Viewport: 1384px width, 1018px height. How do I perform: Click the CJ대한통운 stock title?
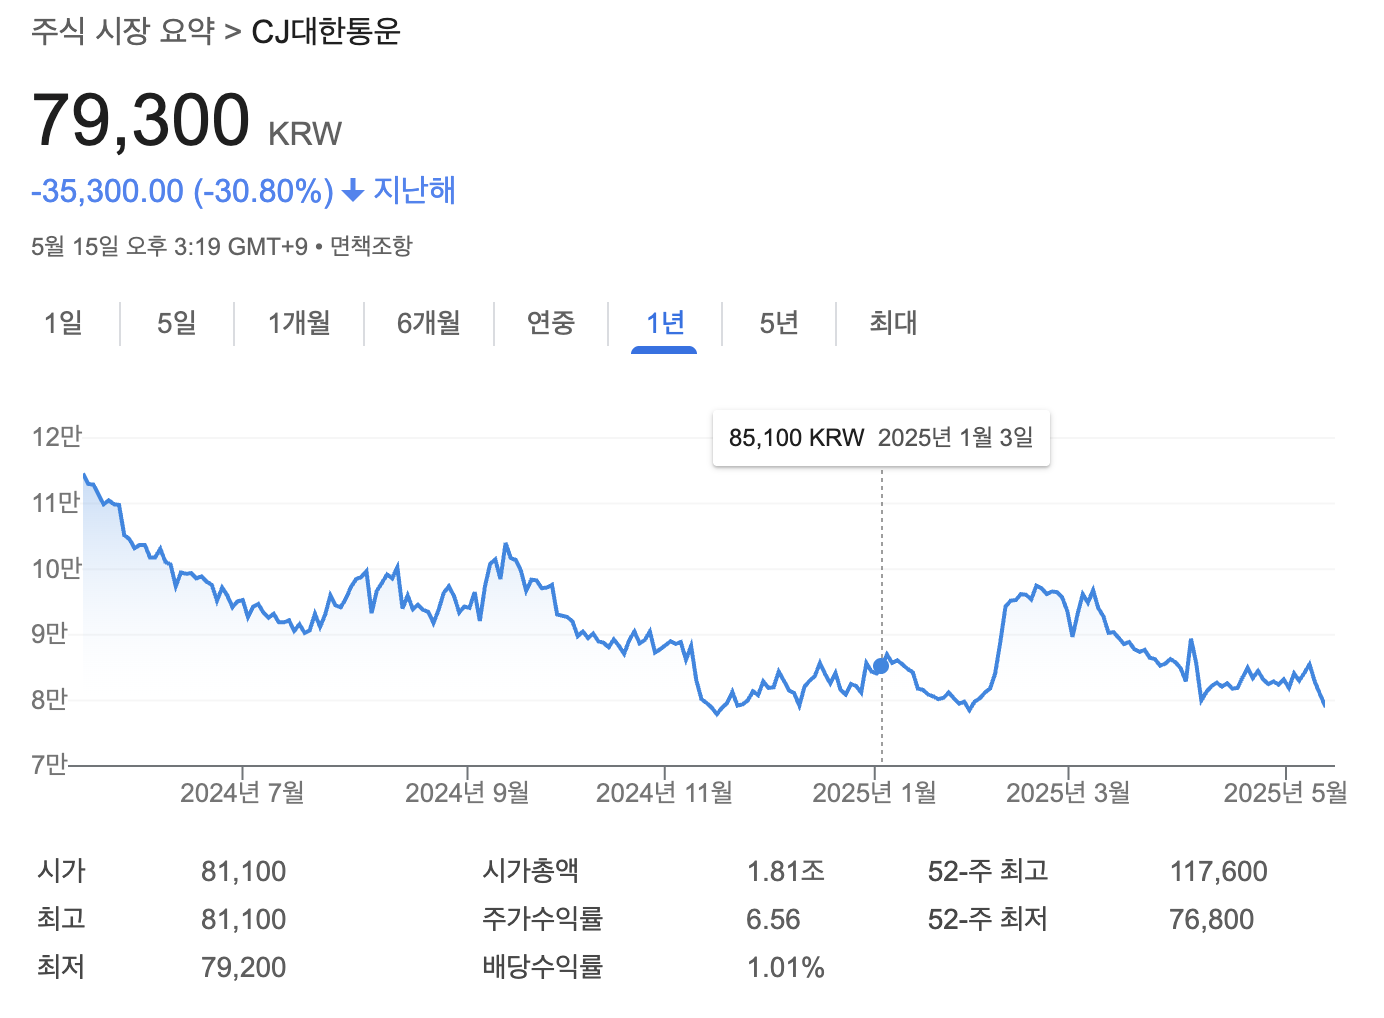(x=326, y=31)
